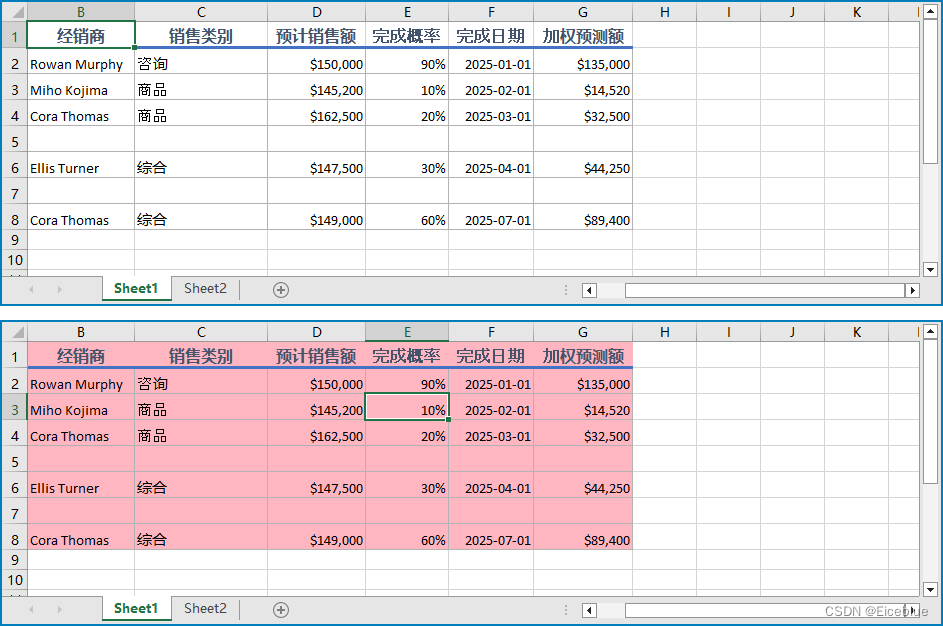Click horizontal scroll left arrow in bottom spreadsheet

[589, 610]
